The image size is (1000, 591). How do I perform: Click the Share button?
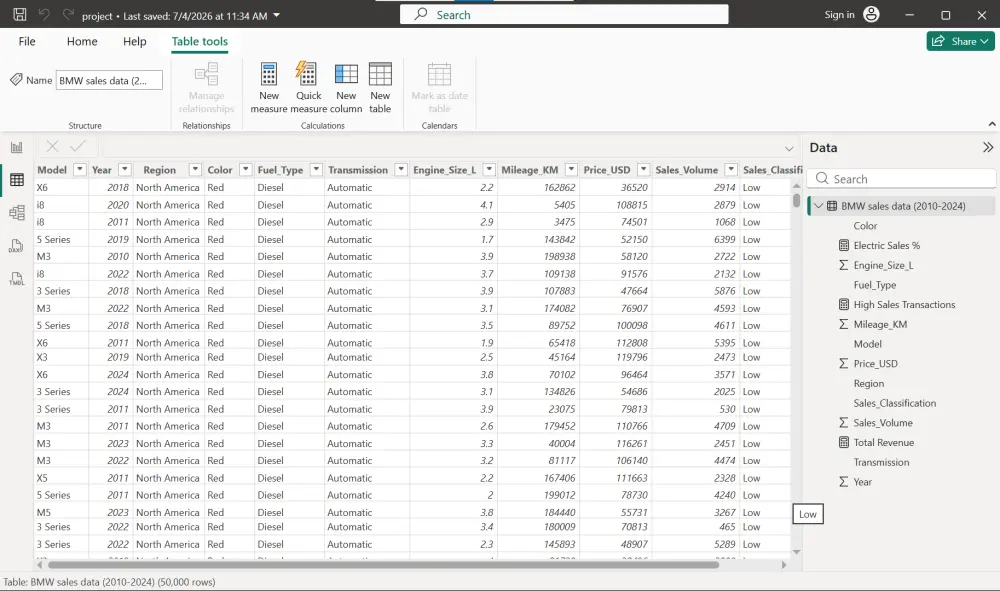click(960, 41)
